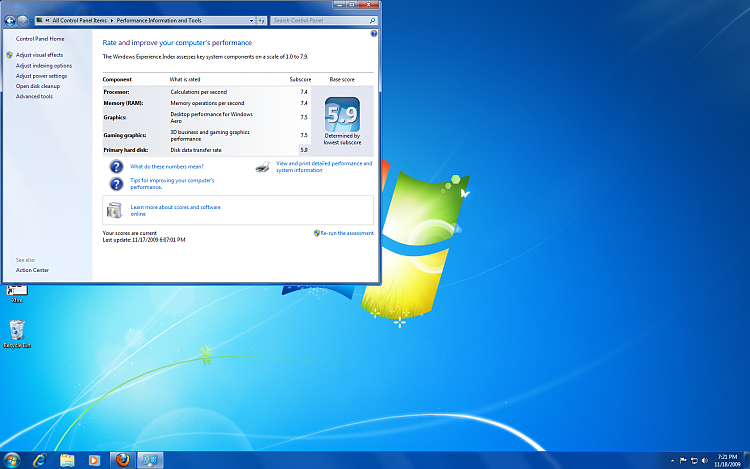The image size is (750, 469).
Task: Open Control Panel Home link
Action: coord(40,39)
